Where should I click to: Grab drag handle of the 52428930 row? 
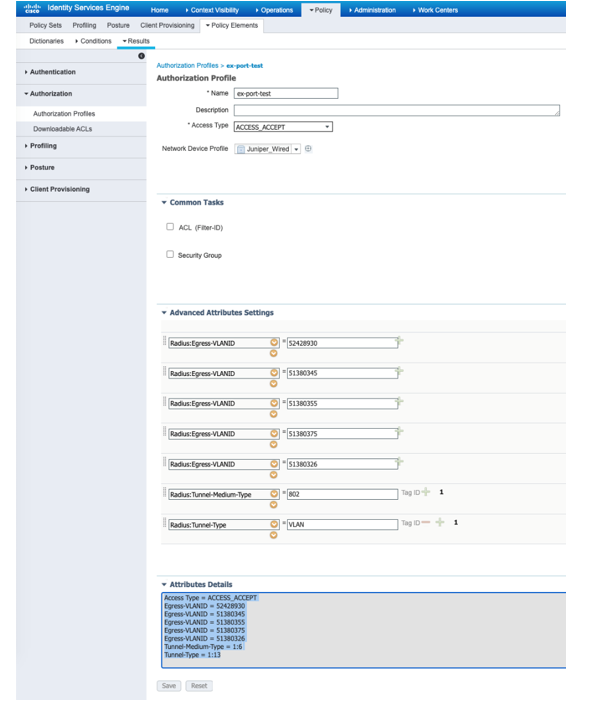(164, 341)
